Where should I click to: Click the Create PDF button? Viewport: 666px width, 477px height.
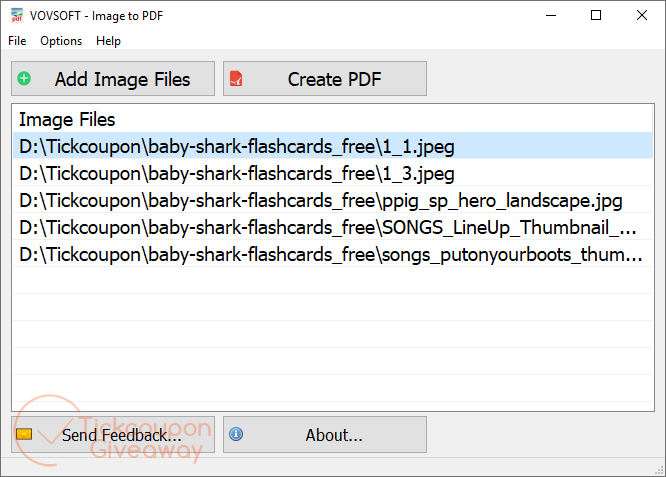325,79
